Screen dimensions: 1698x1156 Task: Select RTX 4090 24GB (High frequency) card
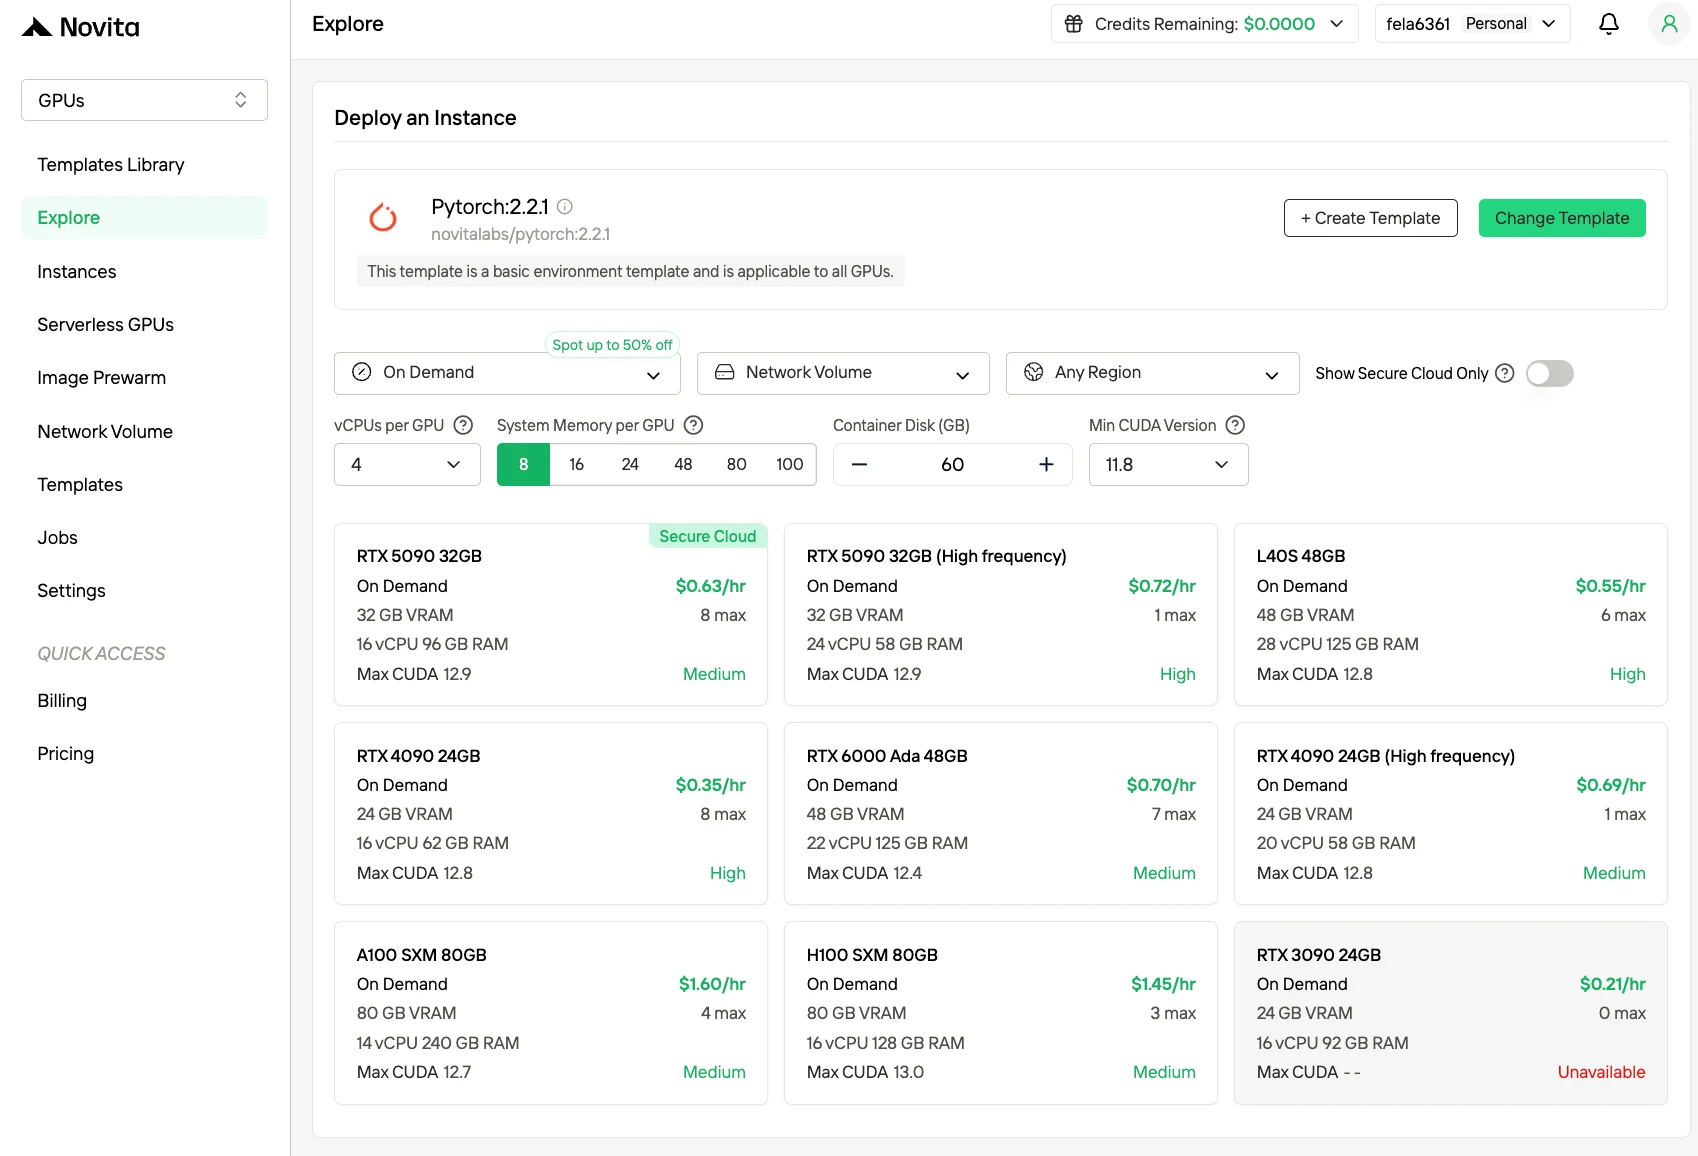pyautogui.click(x=1451, y=813)
